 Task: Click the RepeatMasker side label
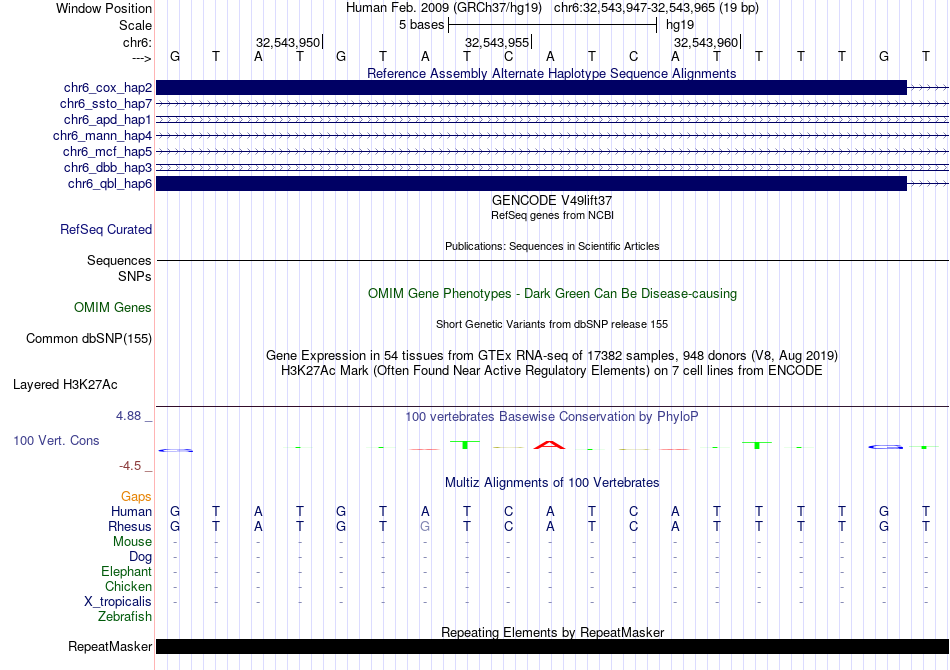point(110,647)
